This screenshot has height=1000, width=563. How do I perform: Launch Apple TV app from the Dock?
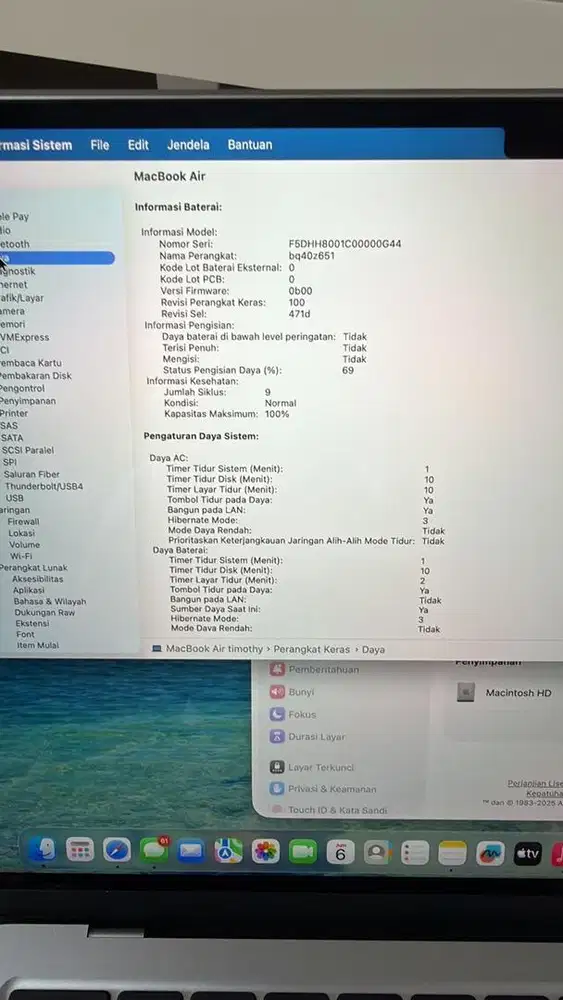click(527, 854)
